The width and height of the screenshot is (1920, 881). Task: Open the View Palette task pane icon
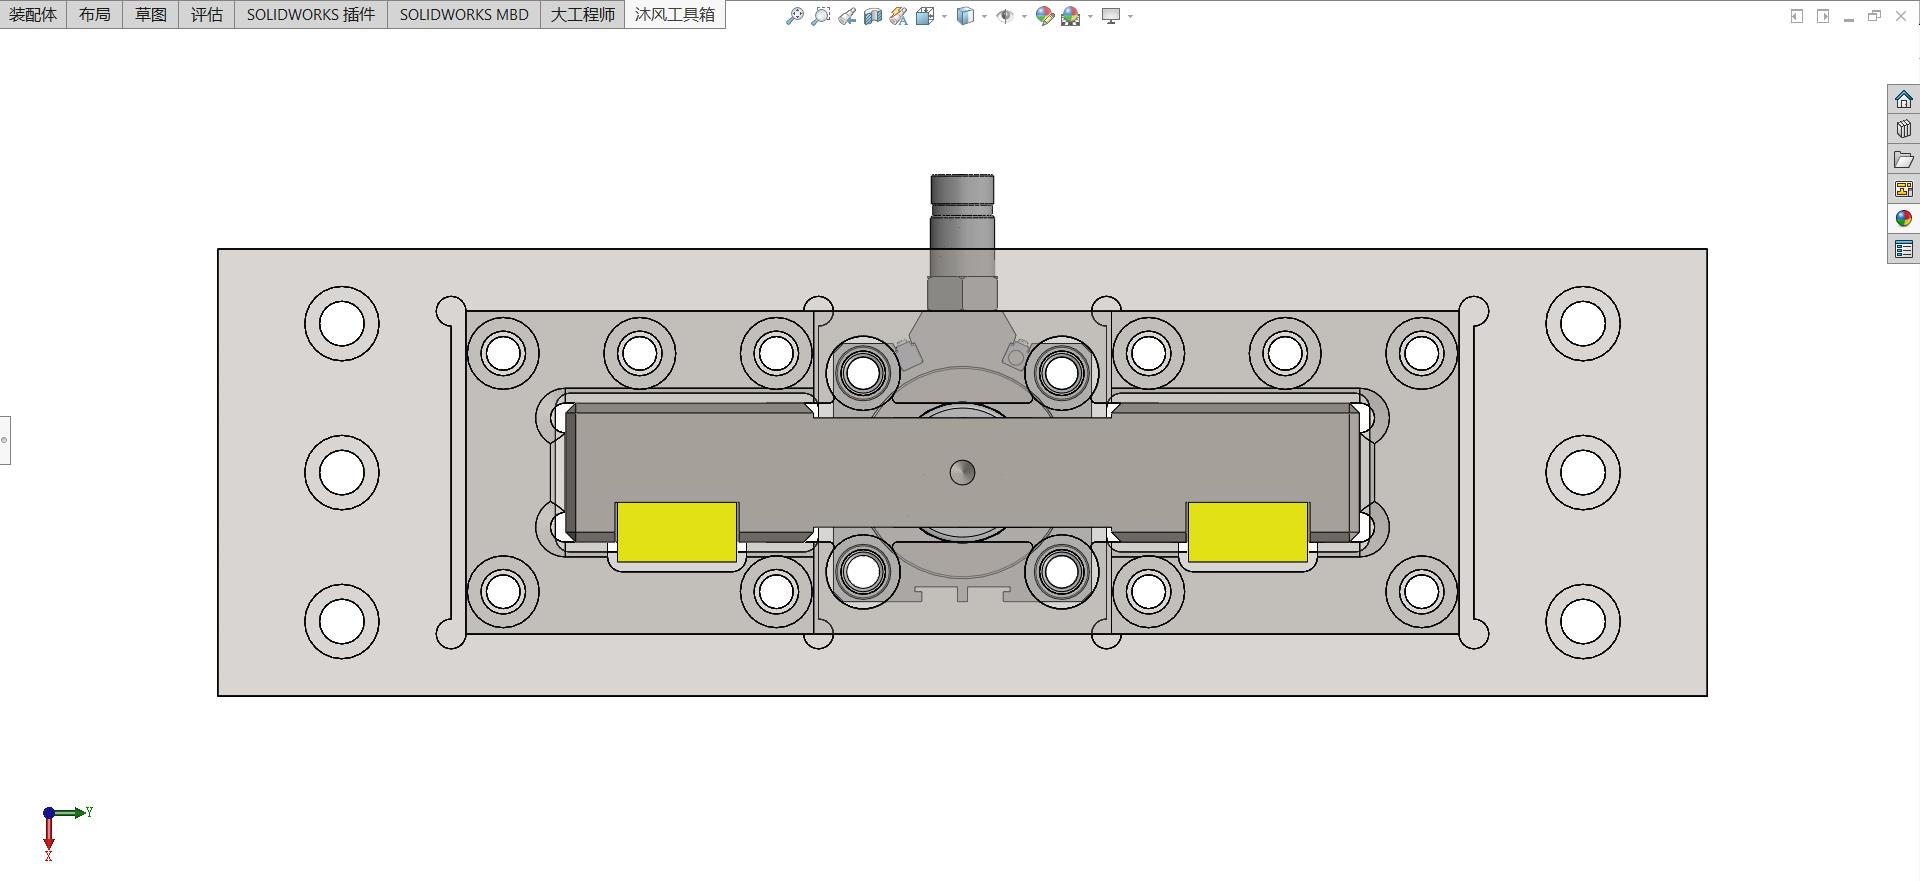pos(1904,189)
